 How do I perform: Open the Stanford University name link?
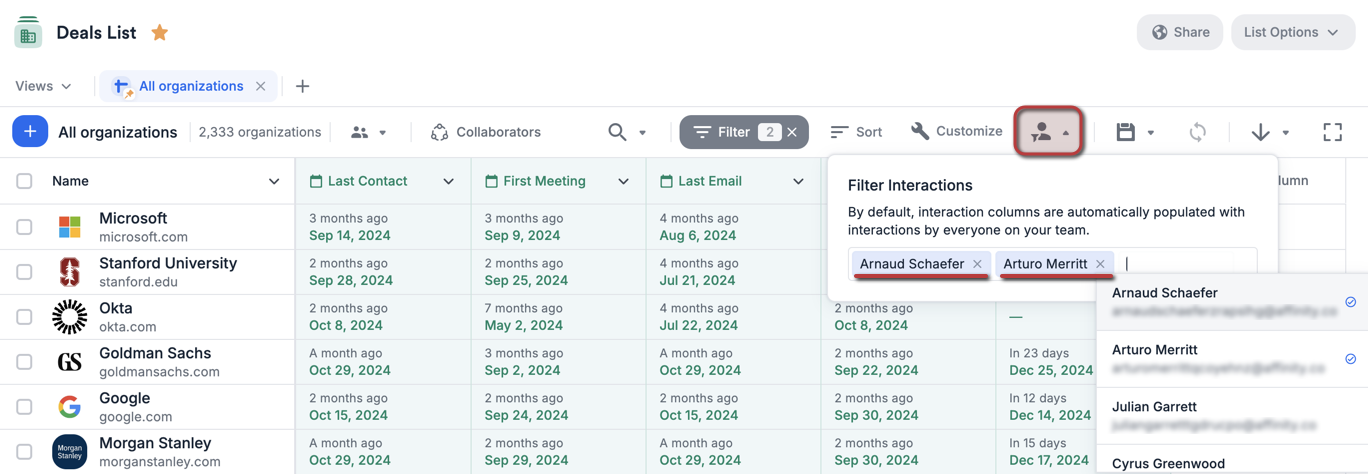pyautogui.click(x=168, y=263)
